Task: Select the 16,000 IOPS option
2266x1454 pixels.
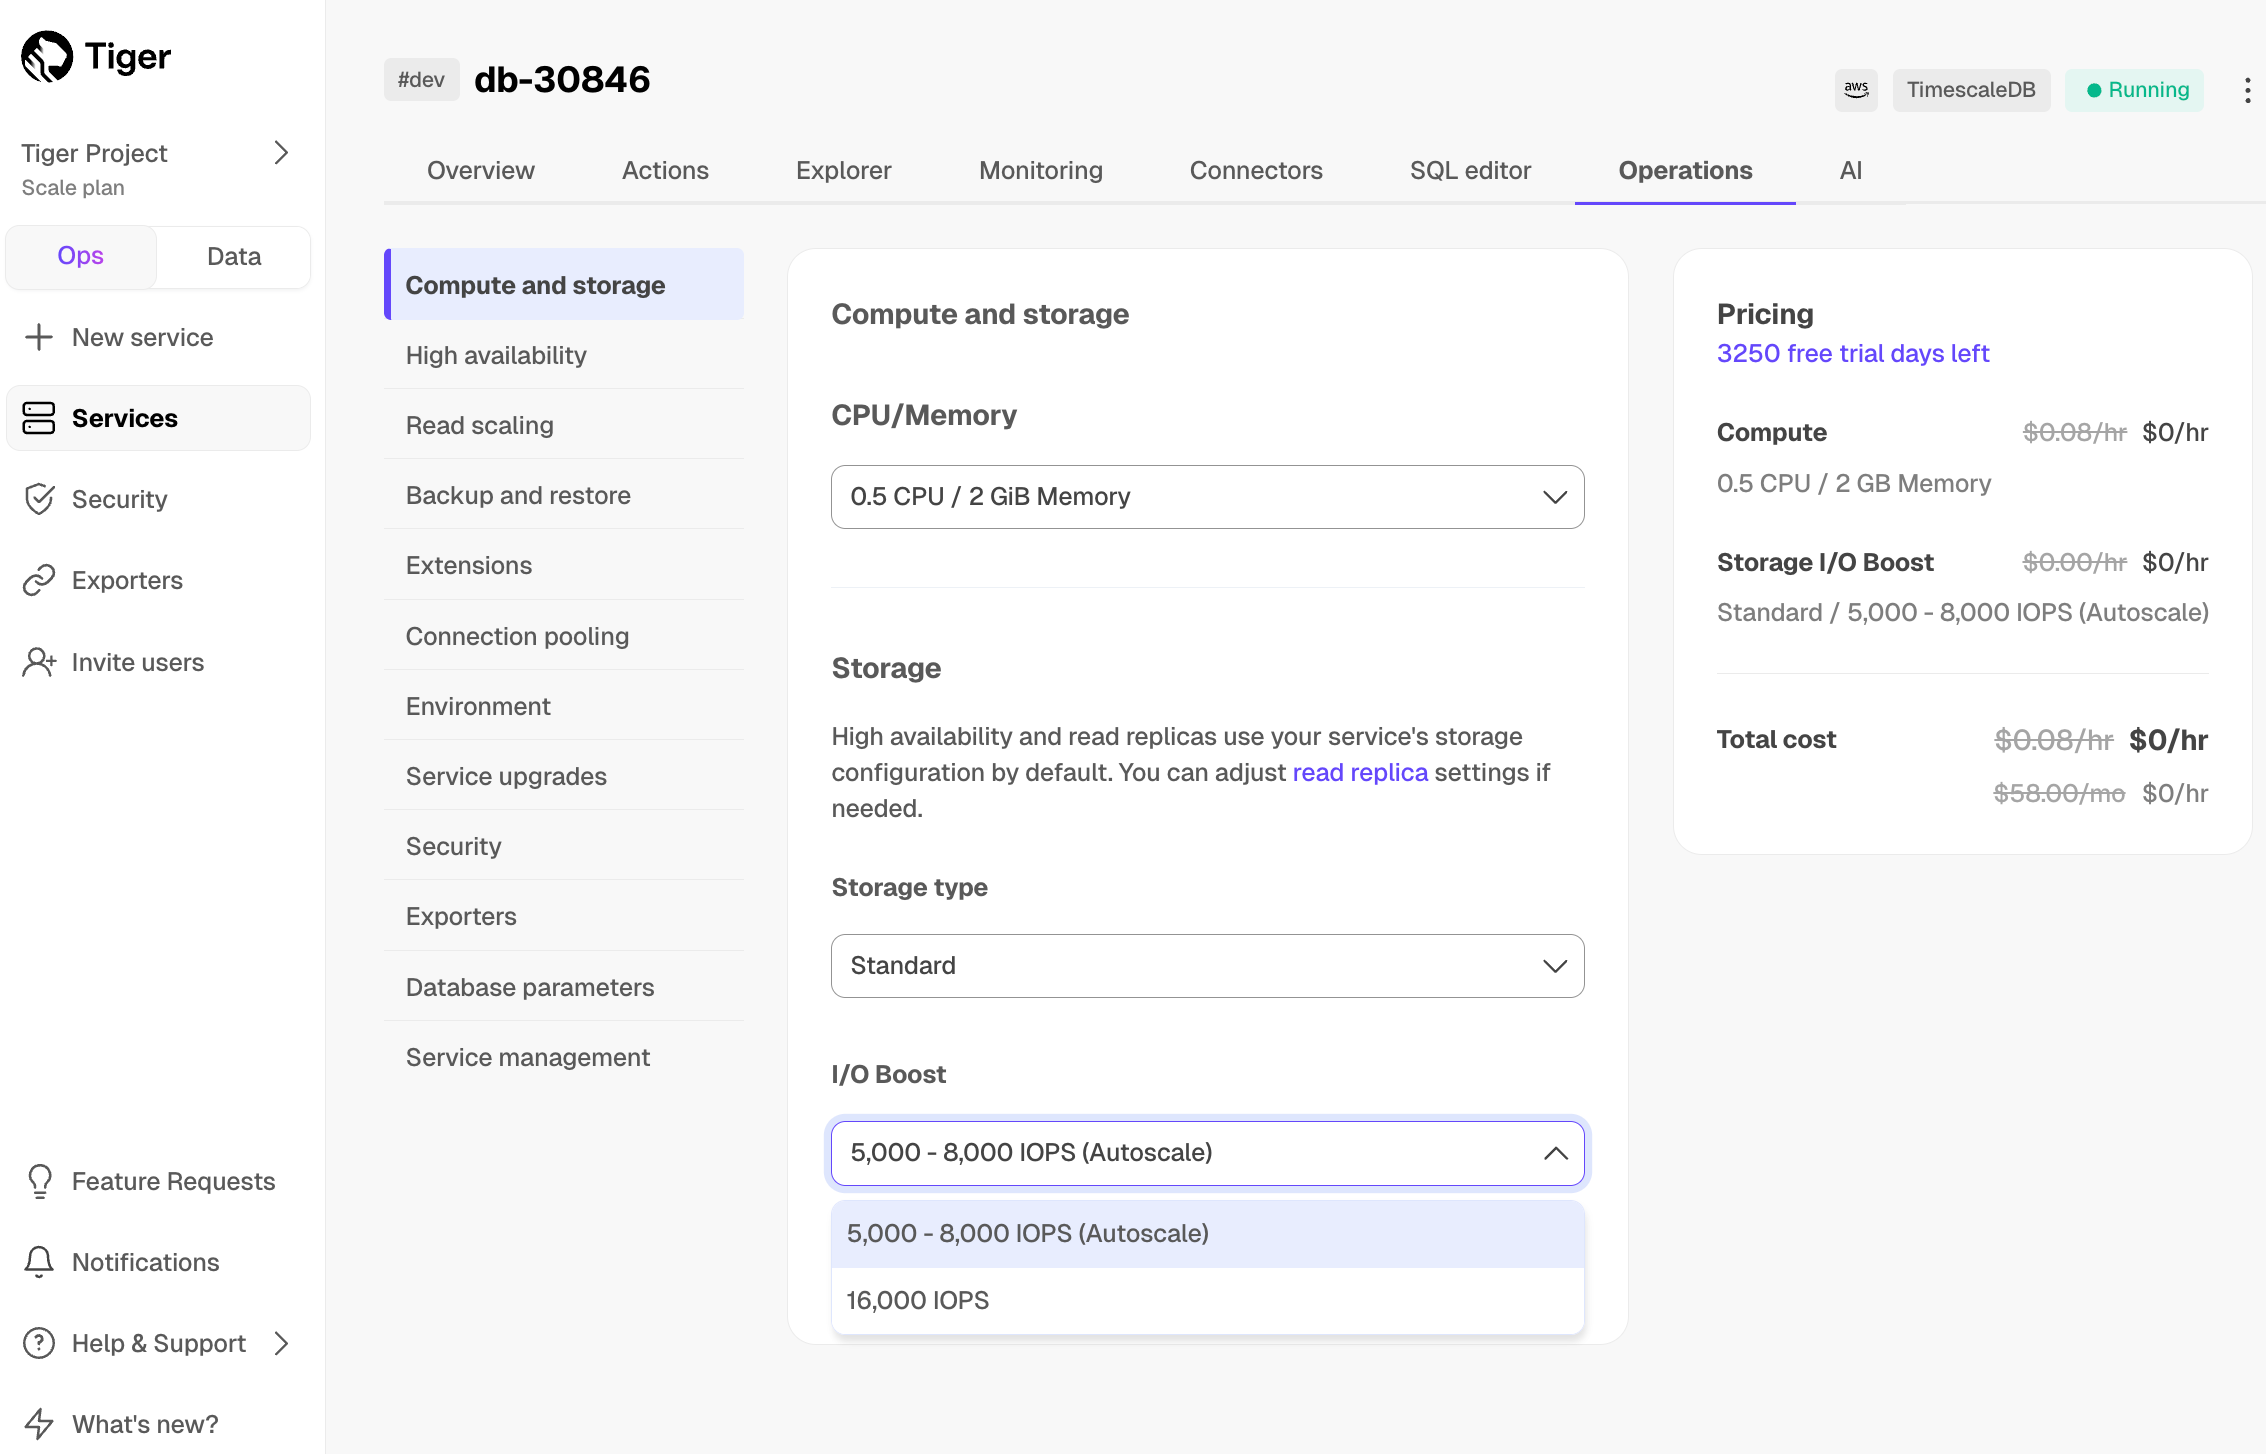Action: (x=1207, y=1300)
